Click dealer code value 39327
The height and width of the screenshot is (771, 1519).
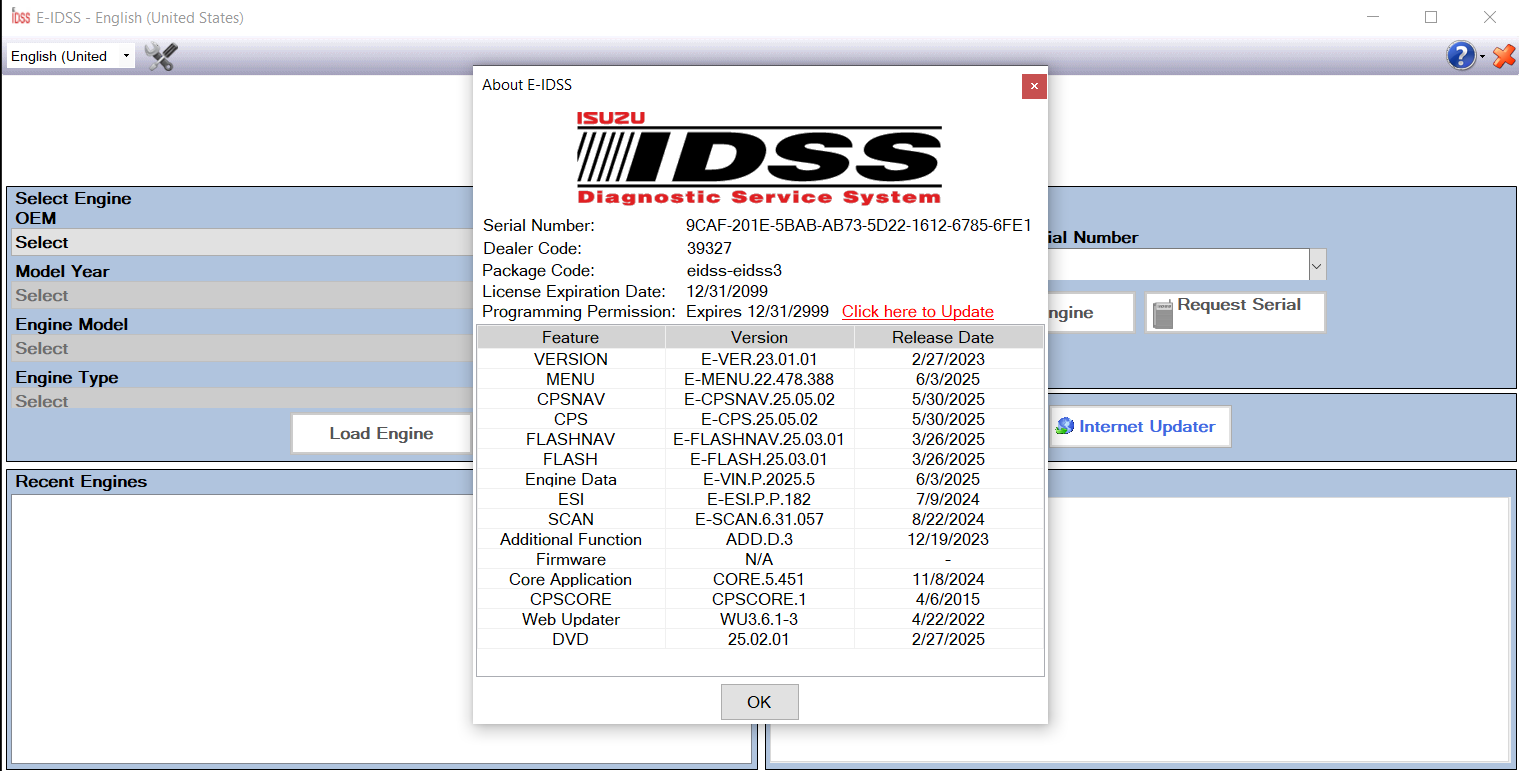click(709, 248)
